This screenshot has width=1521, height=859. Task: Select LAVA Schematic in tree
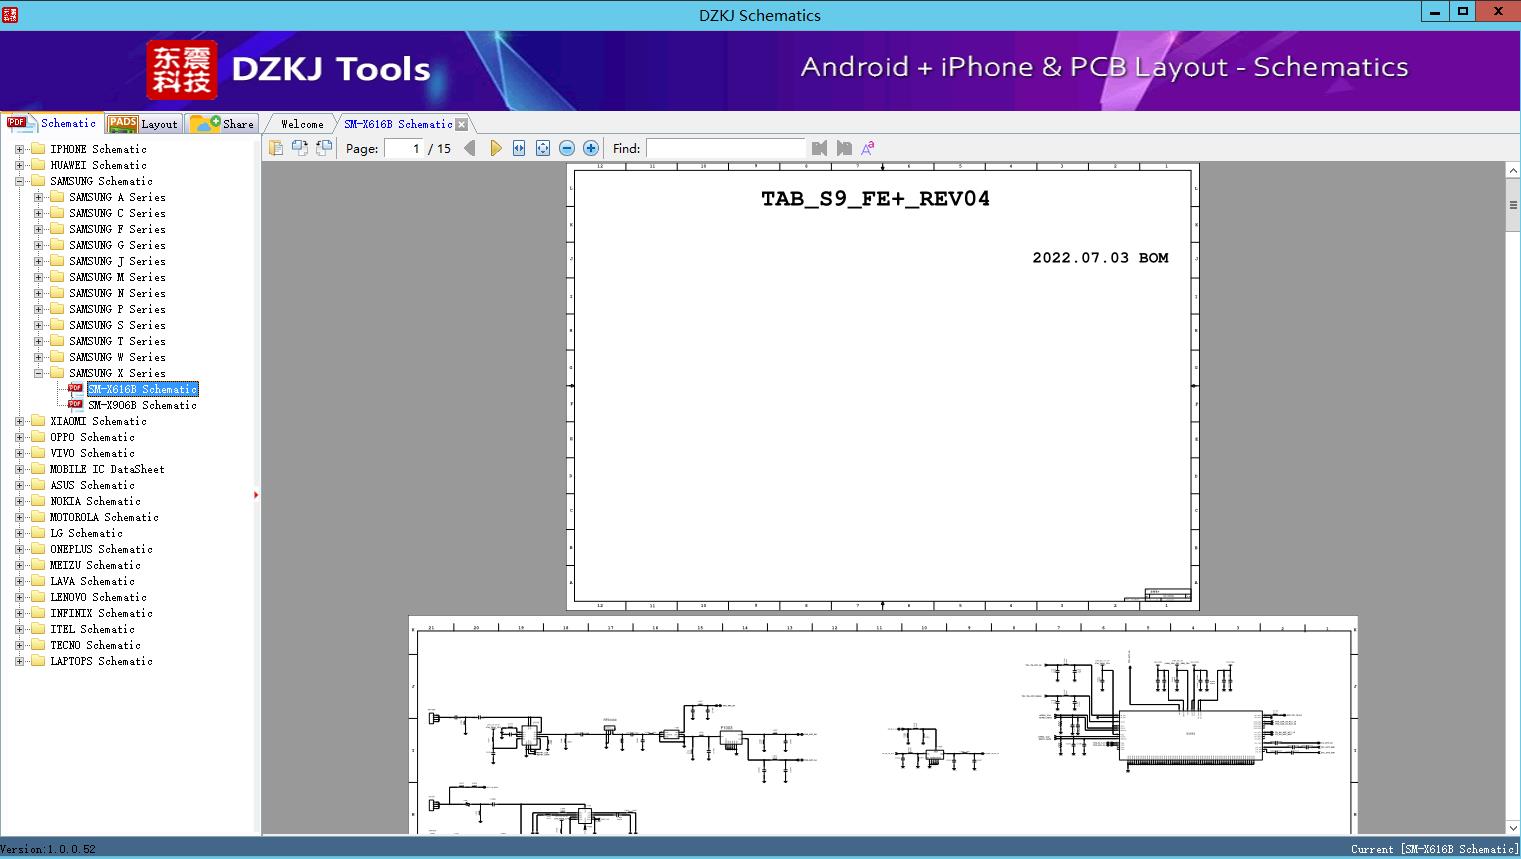[x=92, y=581]
